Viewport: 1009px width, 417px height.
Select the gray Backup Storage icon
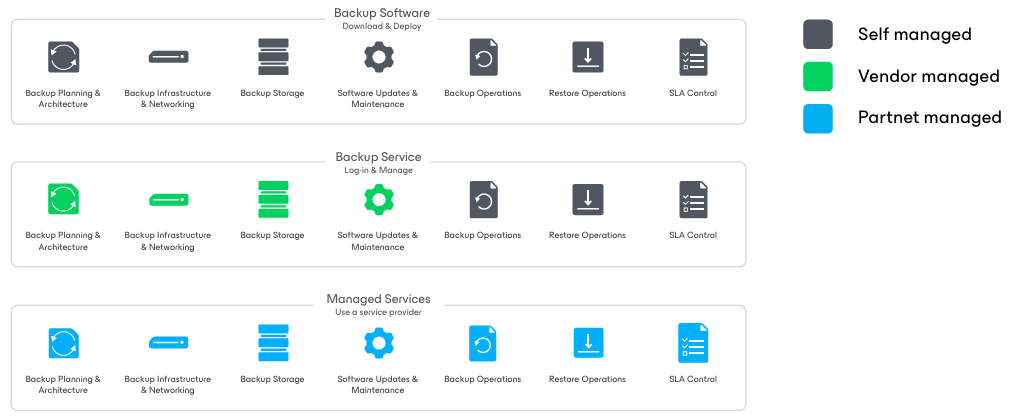pyautogui.click(x=273, y=57)
